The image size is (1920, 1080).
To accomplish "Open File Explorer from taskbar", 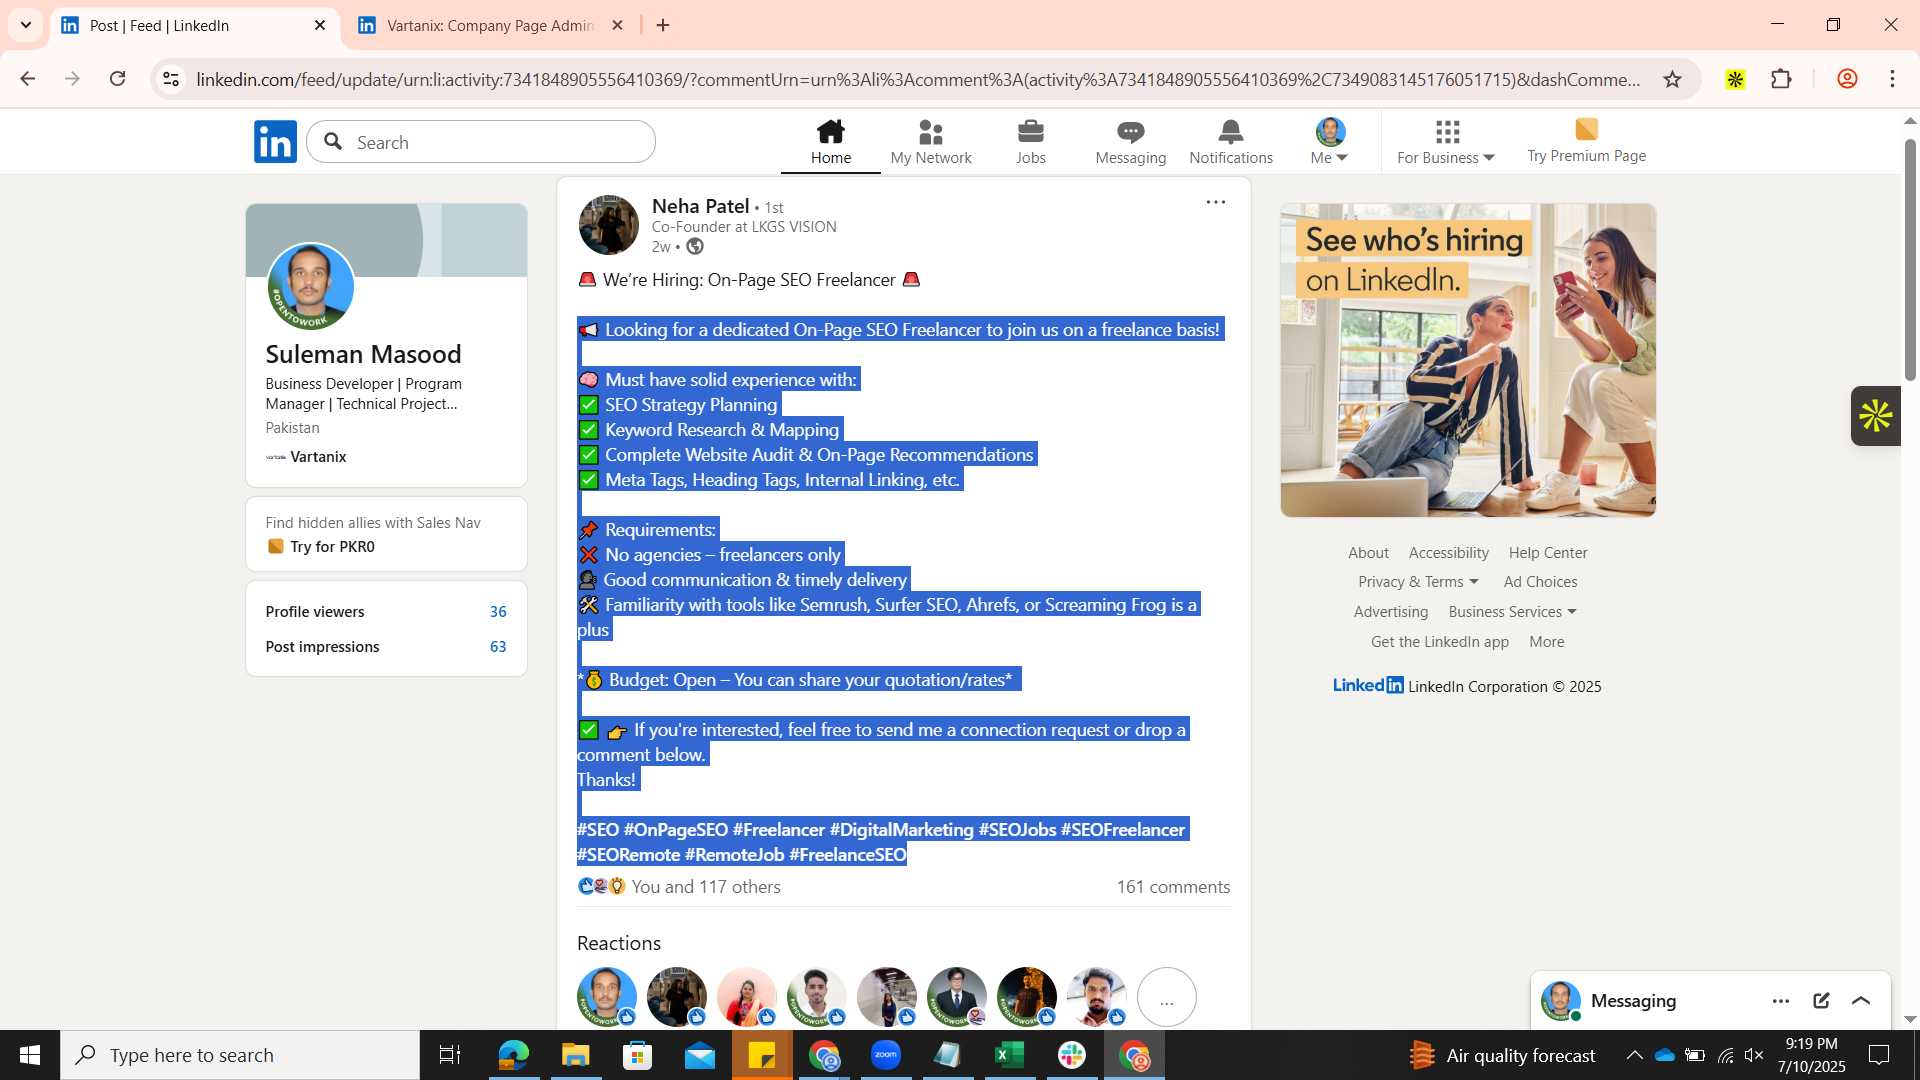I will click(575, 1055).
